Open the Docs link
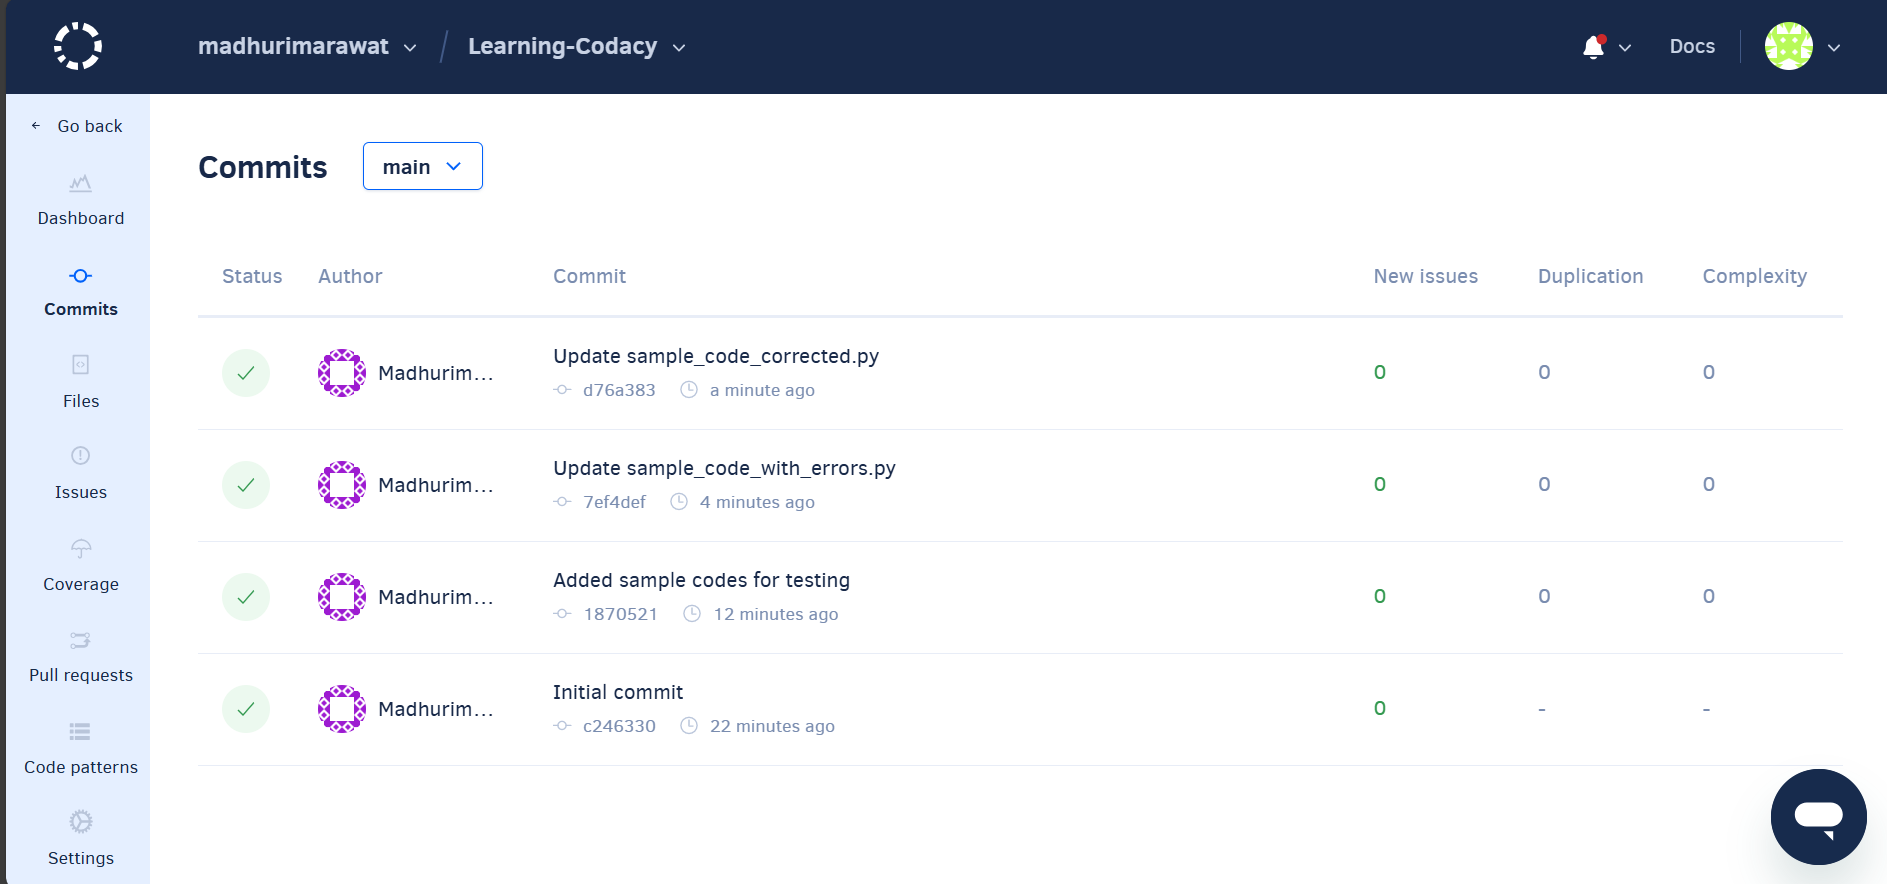This screenshot has width=1887, height=884. (1692, 47)
